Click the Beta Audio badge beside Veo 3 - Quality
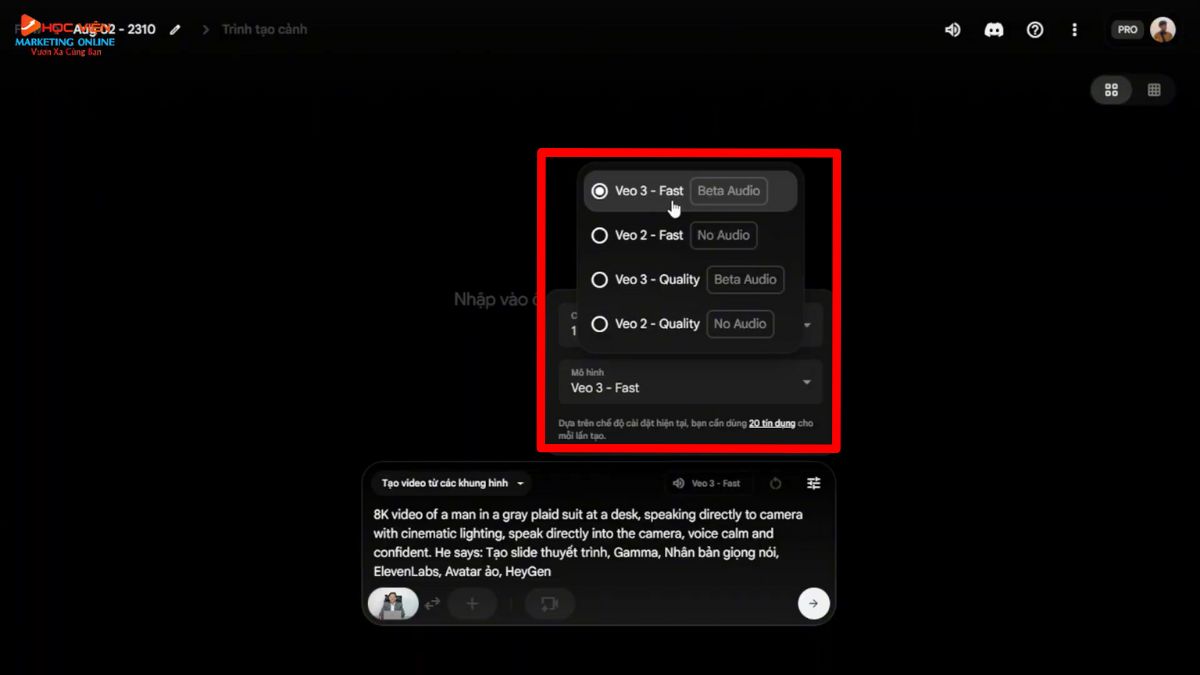The image size is (1200, 675). 745,280
